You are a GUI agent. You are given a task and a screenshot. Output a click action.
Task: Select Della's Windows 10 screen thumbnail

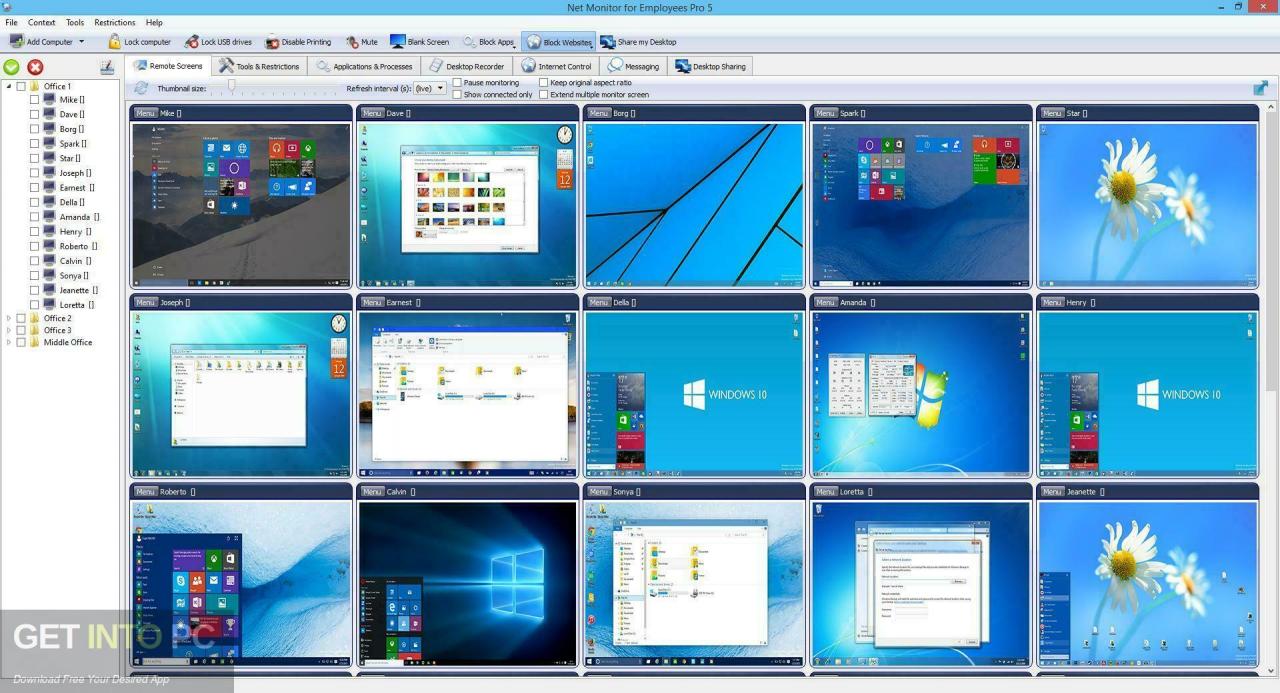point(694,394)
